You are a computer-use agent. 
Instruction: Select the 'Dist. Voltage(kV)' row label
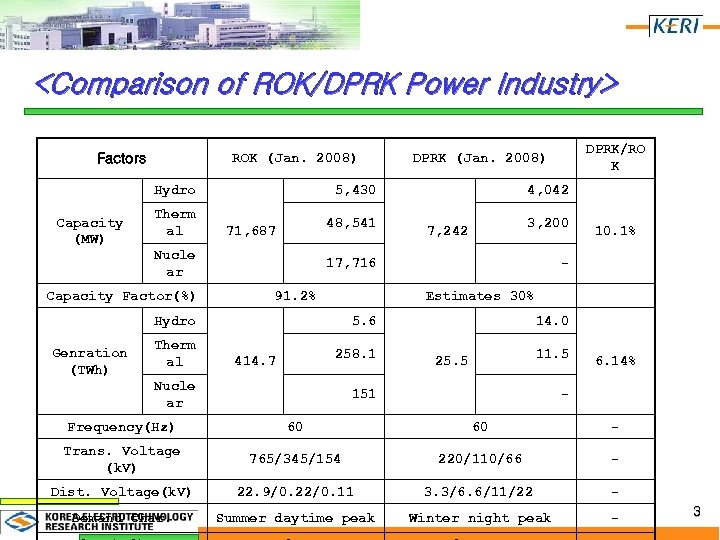click(x=121, y=492)
